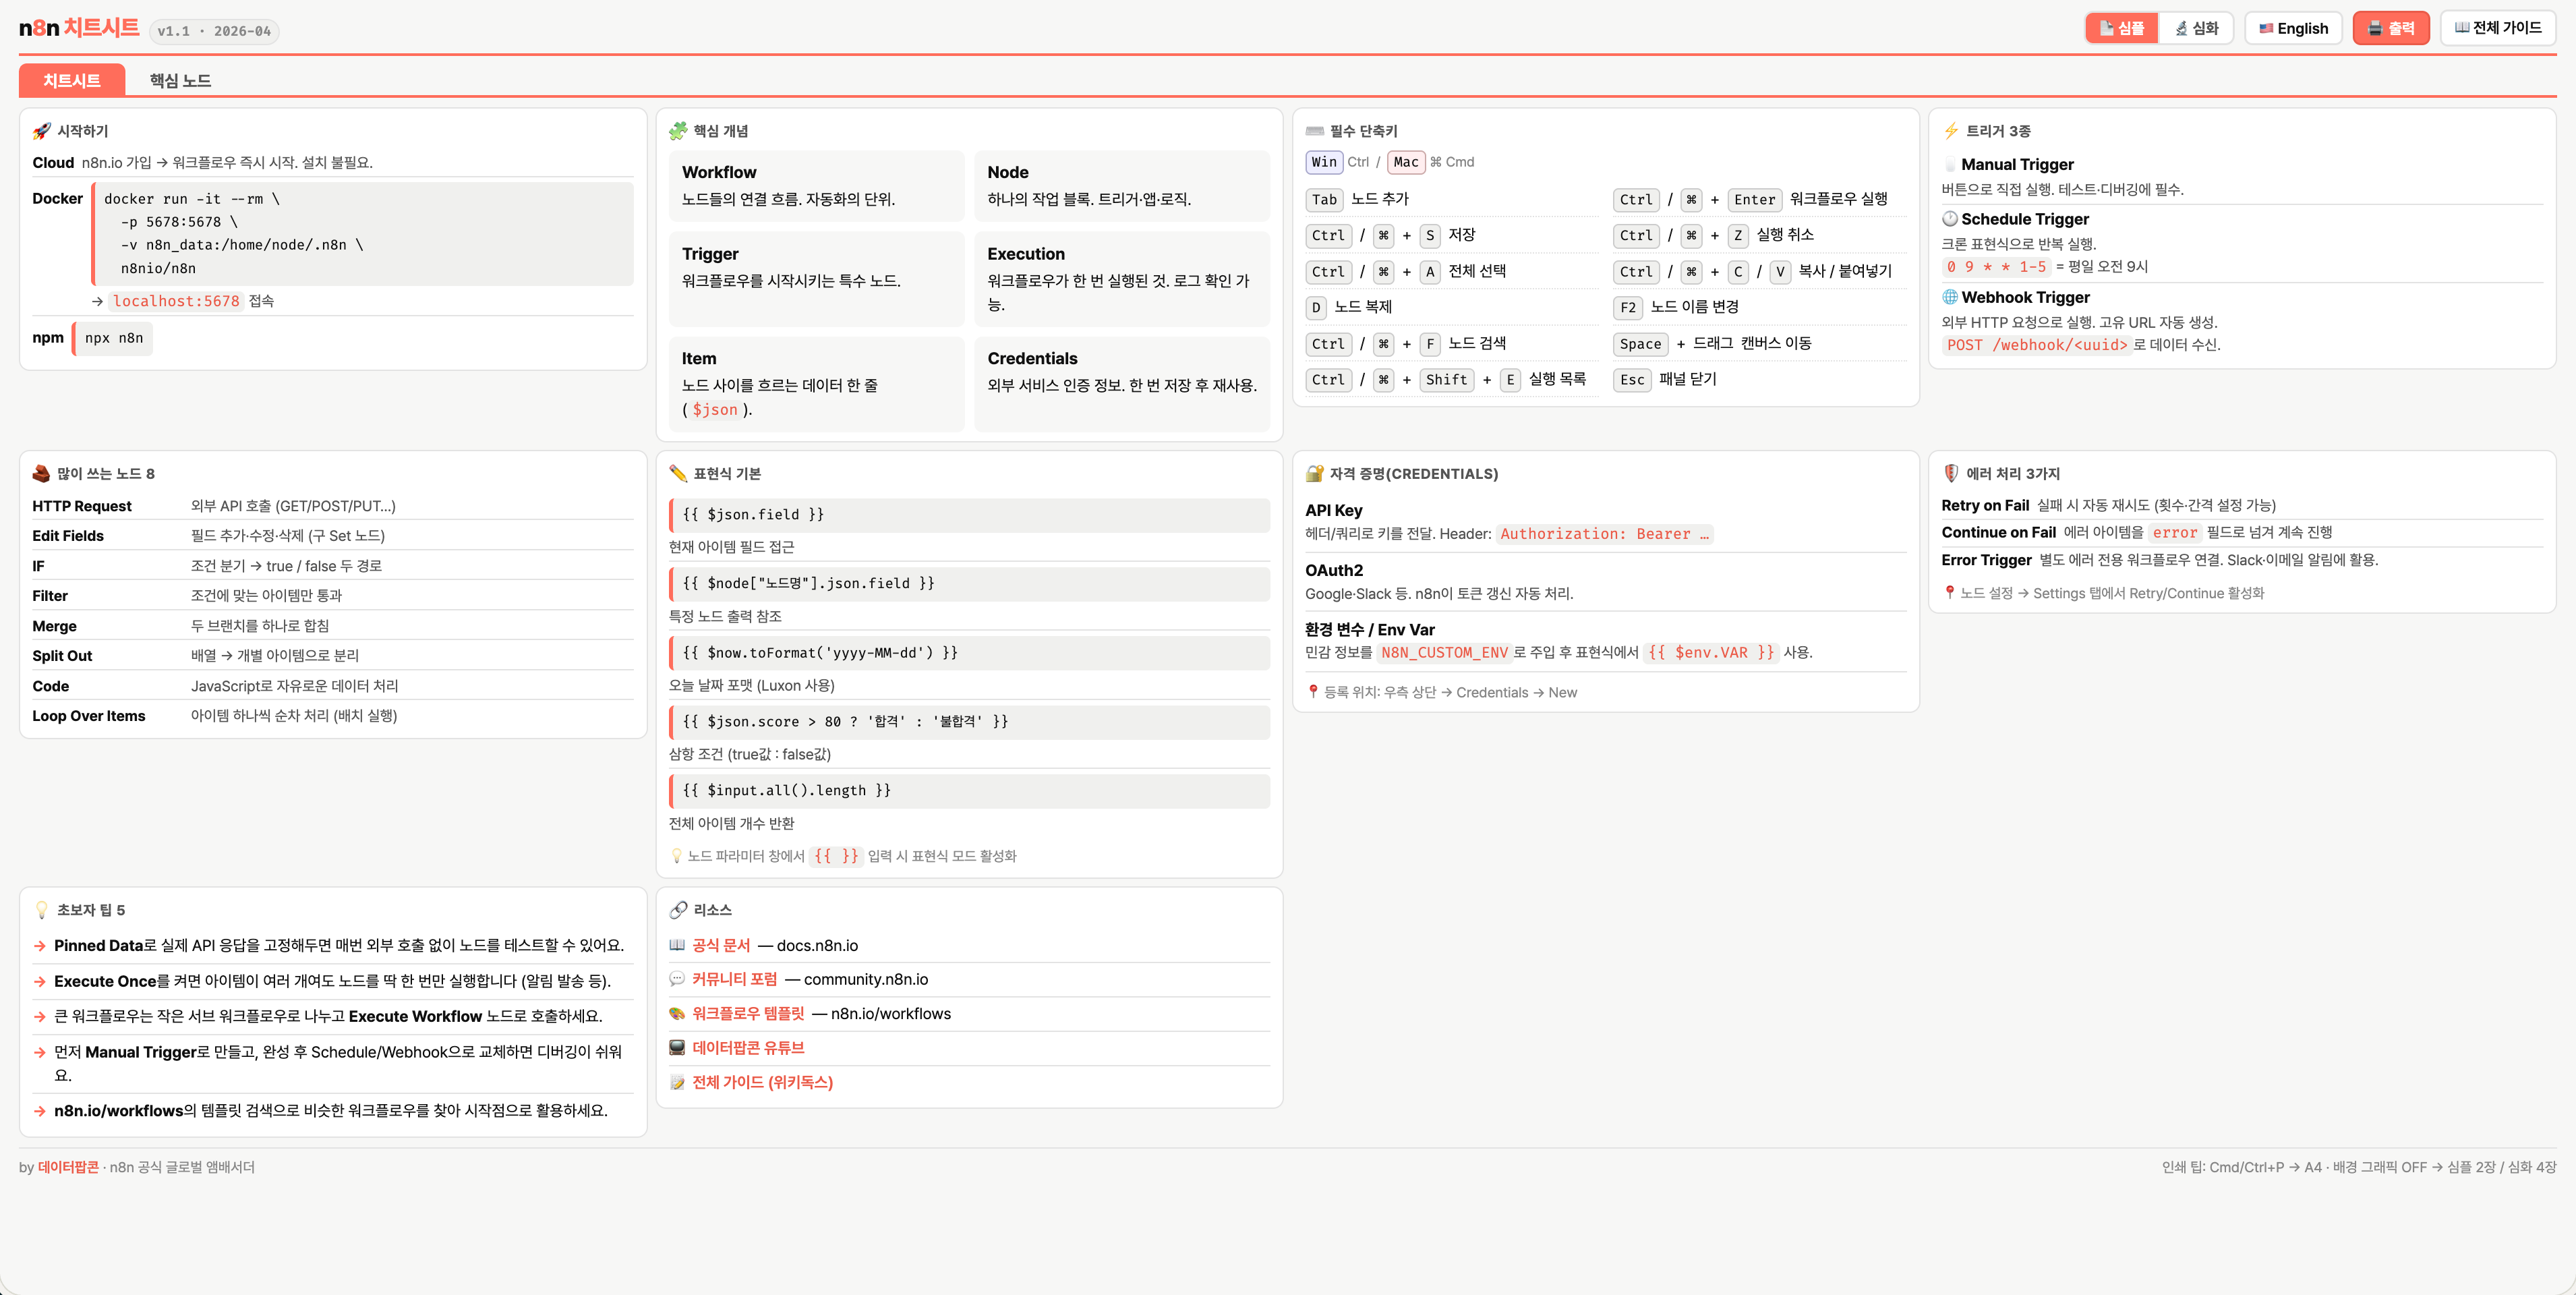Click the keyboard icon beside 필수 단축키
Viewport: 2576px width, 1295px height.
(x=1314, y=131)
